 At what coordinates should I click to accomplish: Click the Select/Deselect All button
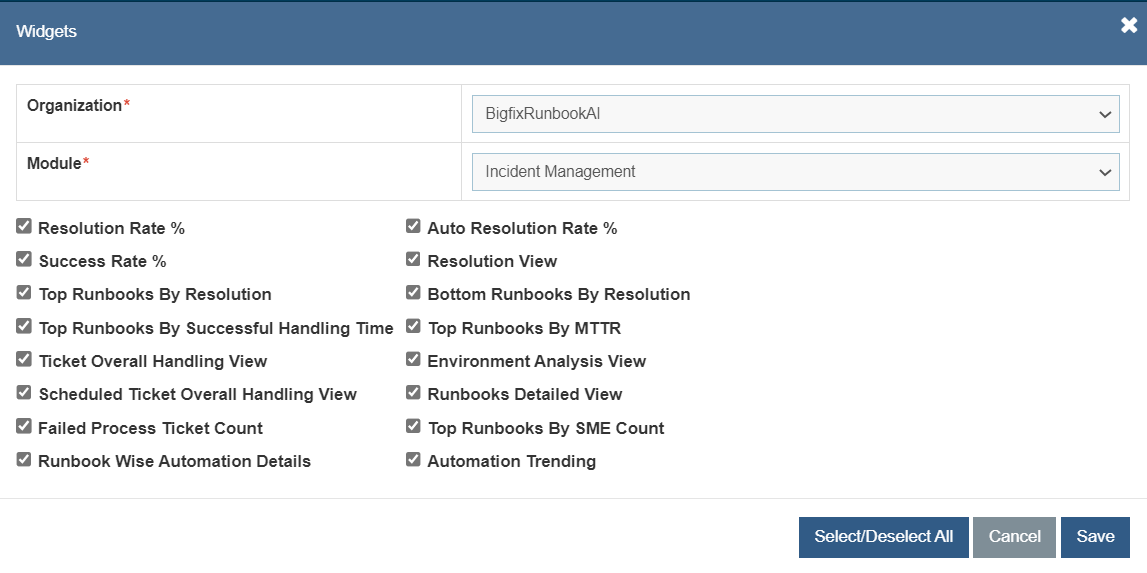point(883,537)
